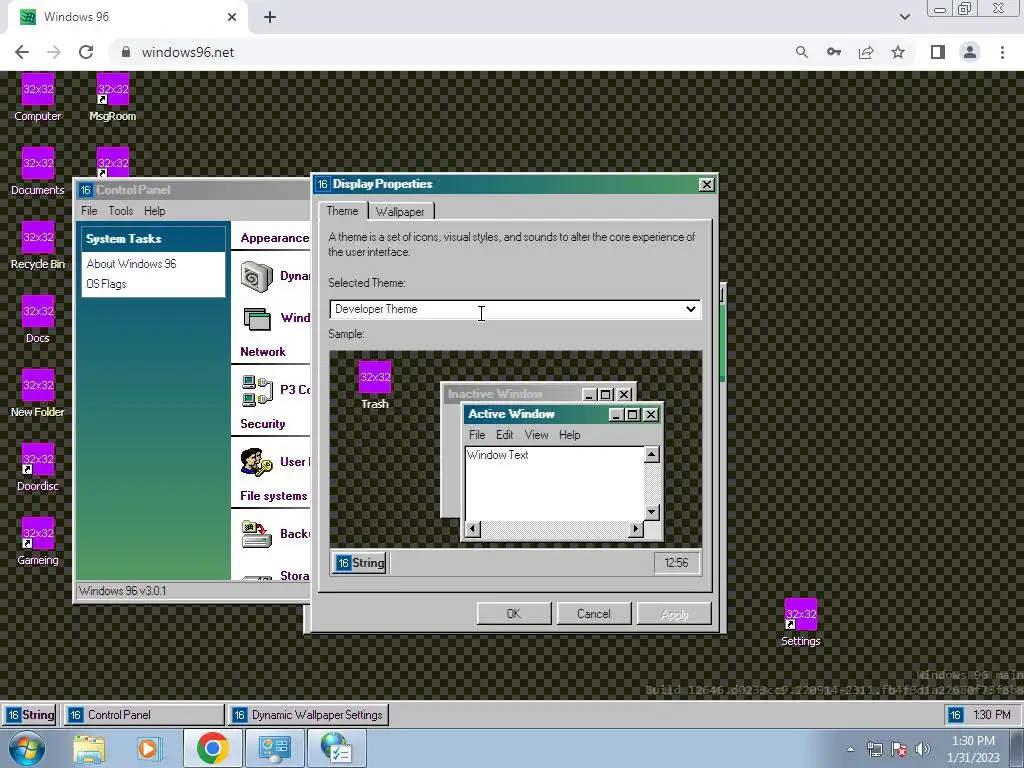The width and height of the screenshot is (1024, 768).
Task: Open the Selected Theme dropdown
Action: point(515,309)
